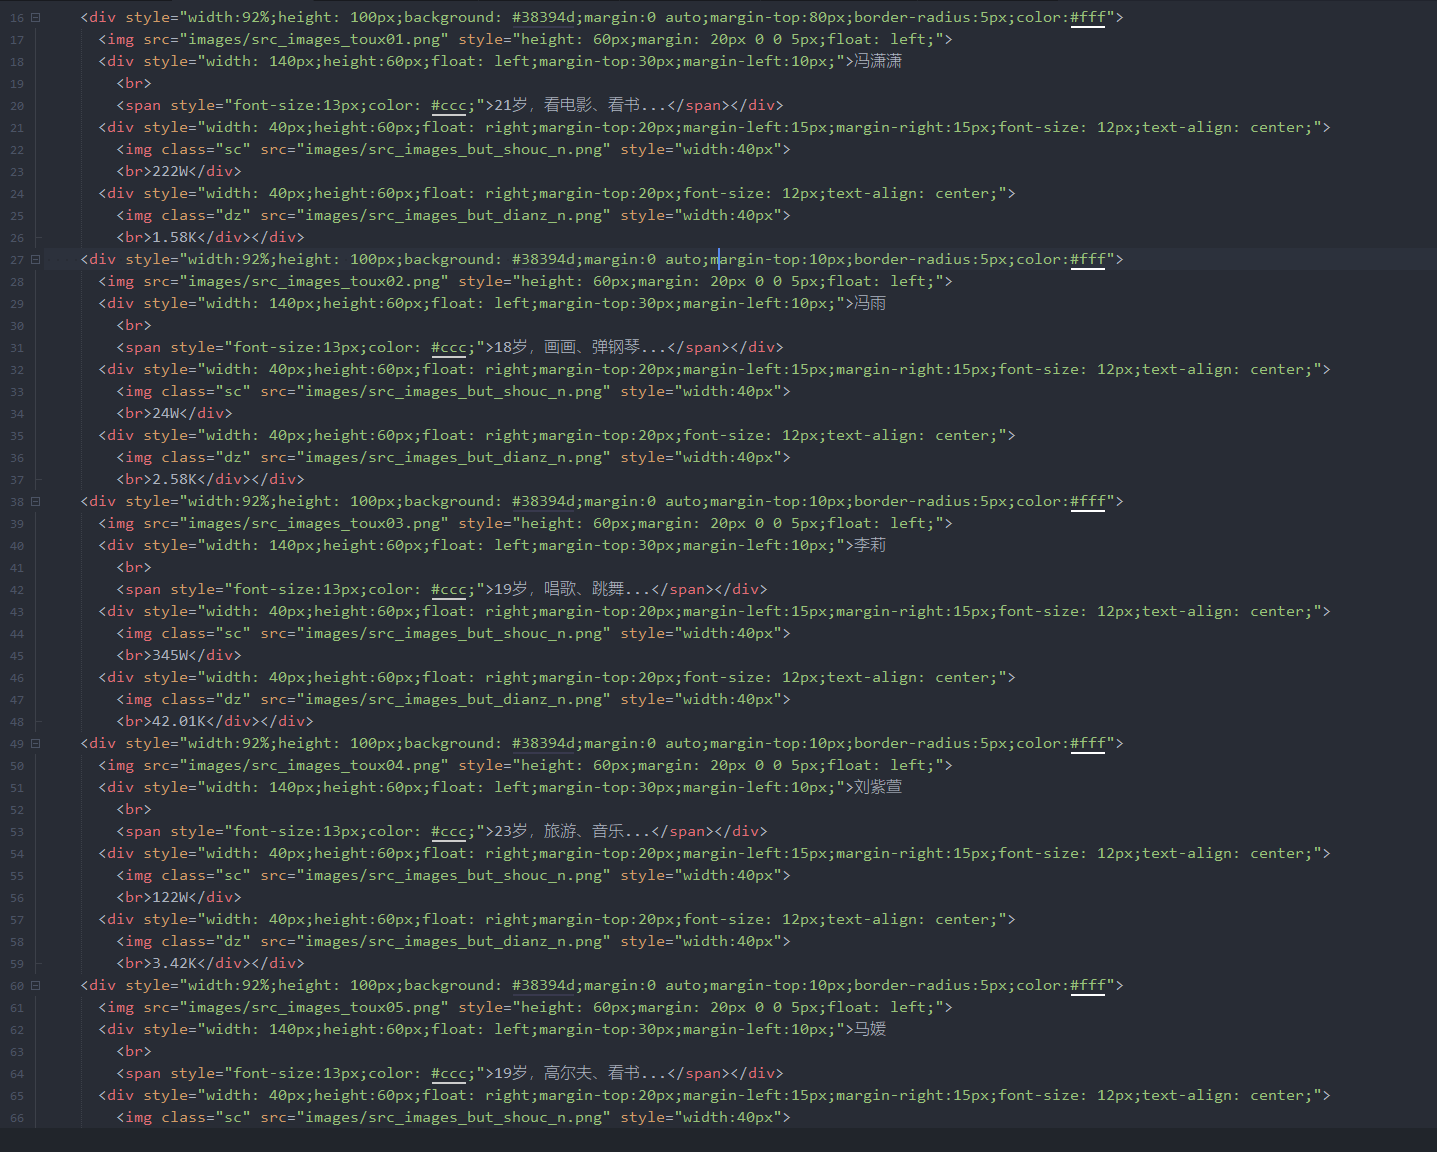The width and height of the screenshot is (1437, 1152).
Task: Select the #fff color code on line 49
Action: [1087, 743]
